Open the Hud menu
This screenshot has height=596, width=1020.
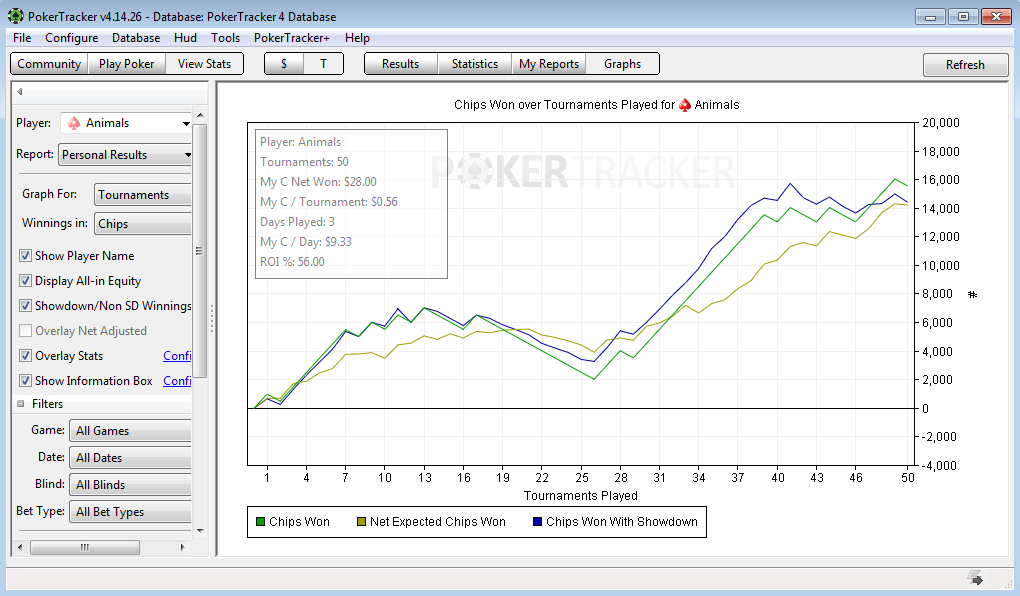click(185, 38)
